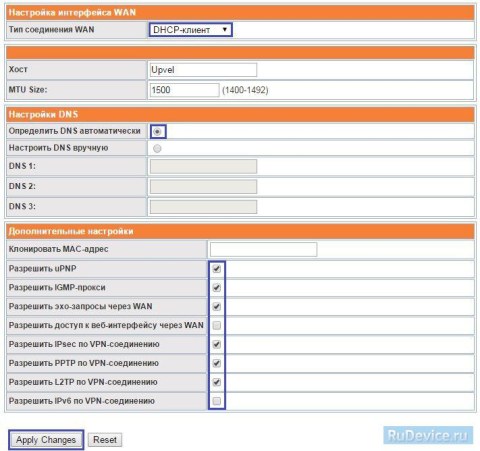Toggle L2TP over VPN checkbox

coord(217,382)
